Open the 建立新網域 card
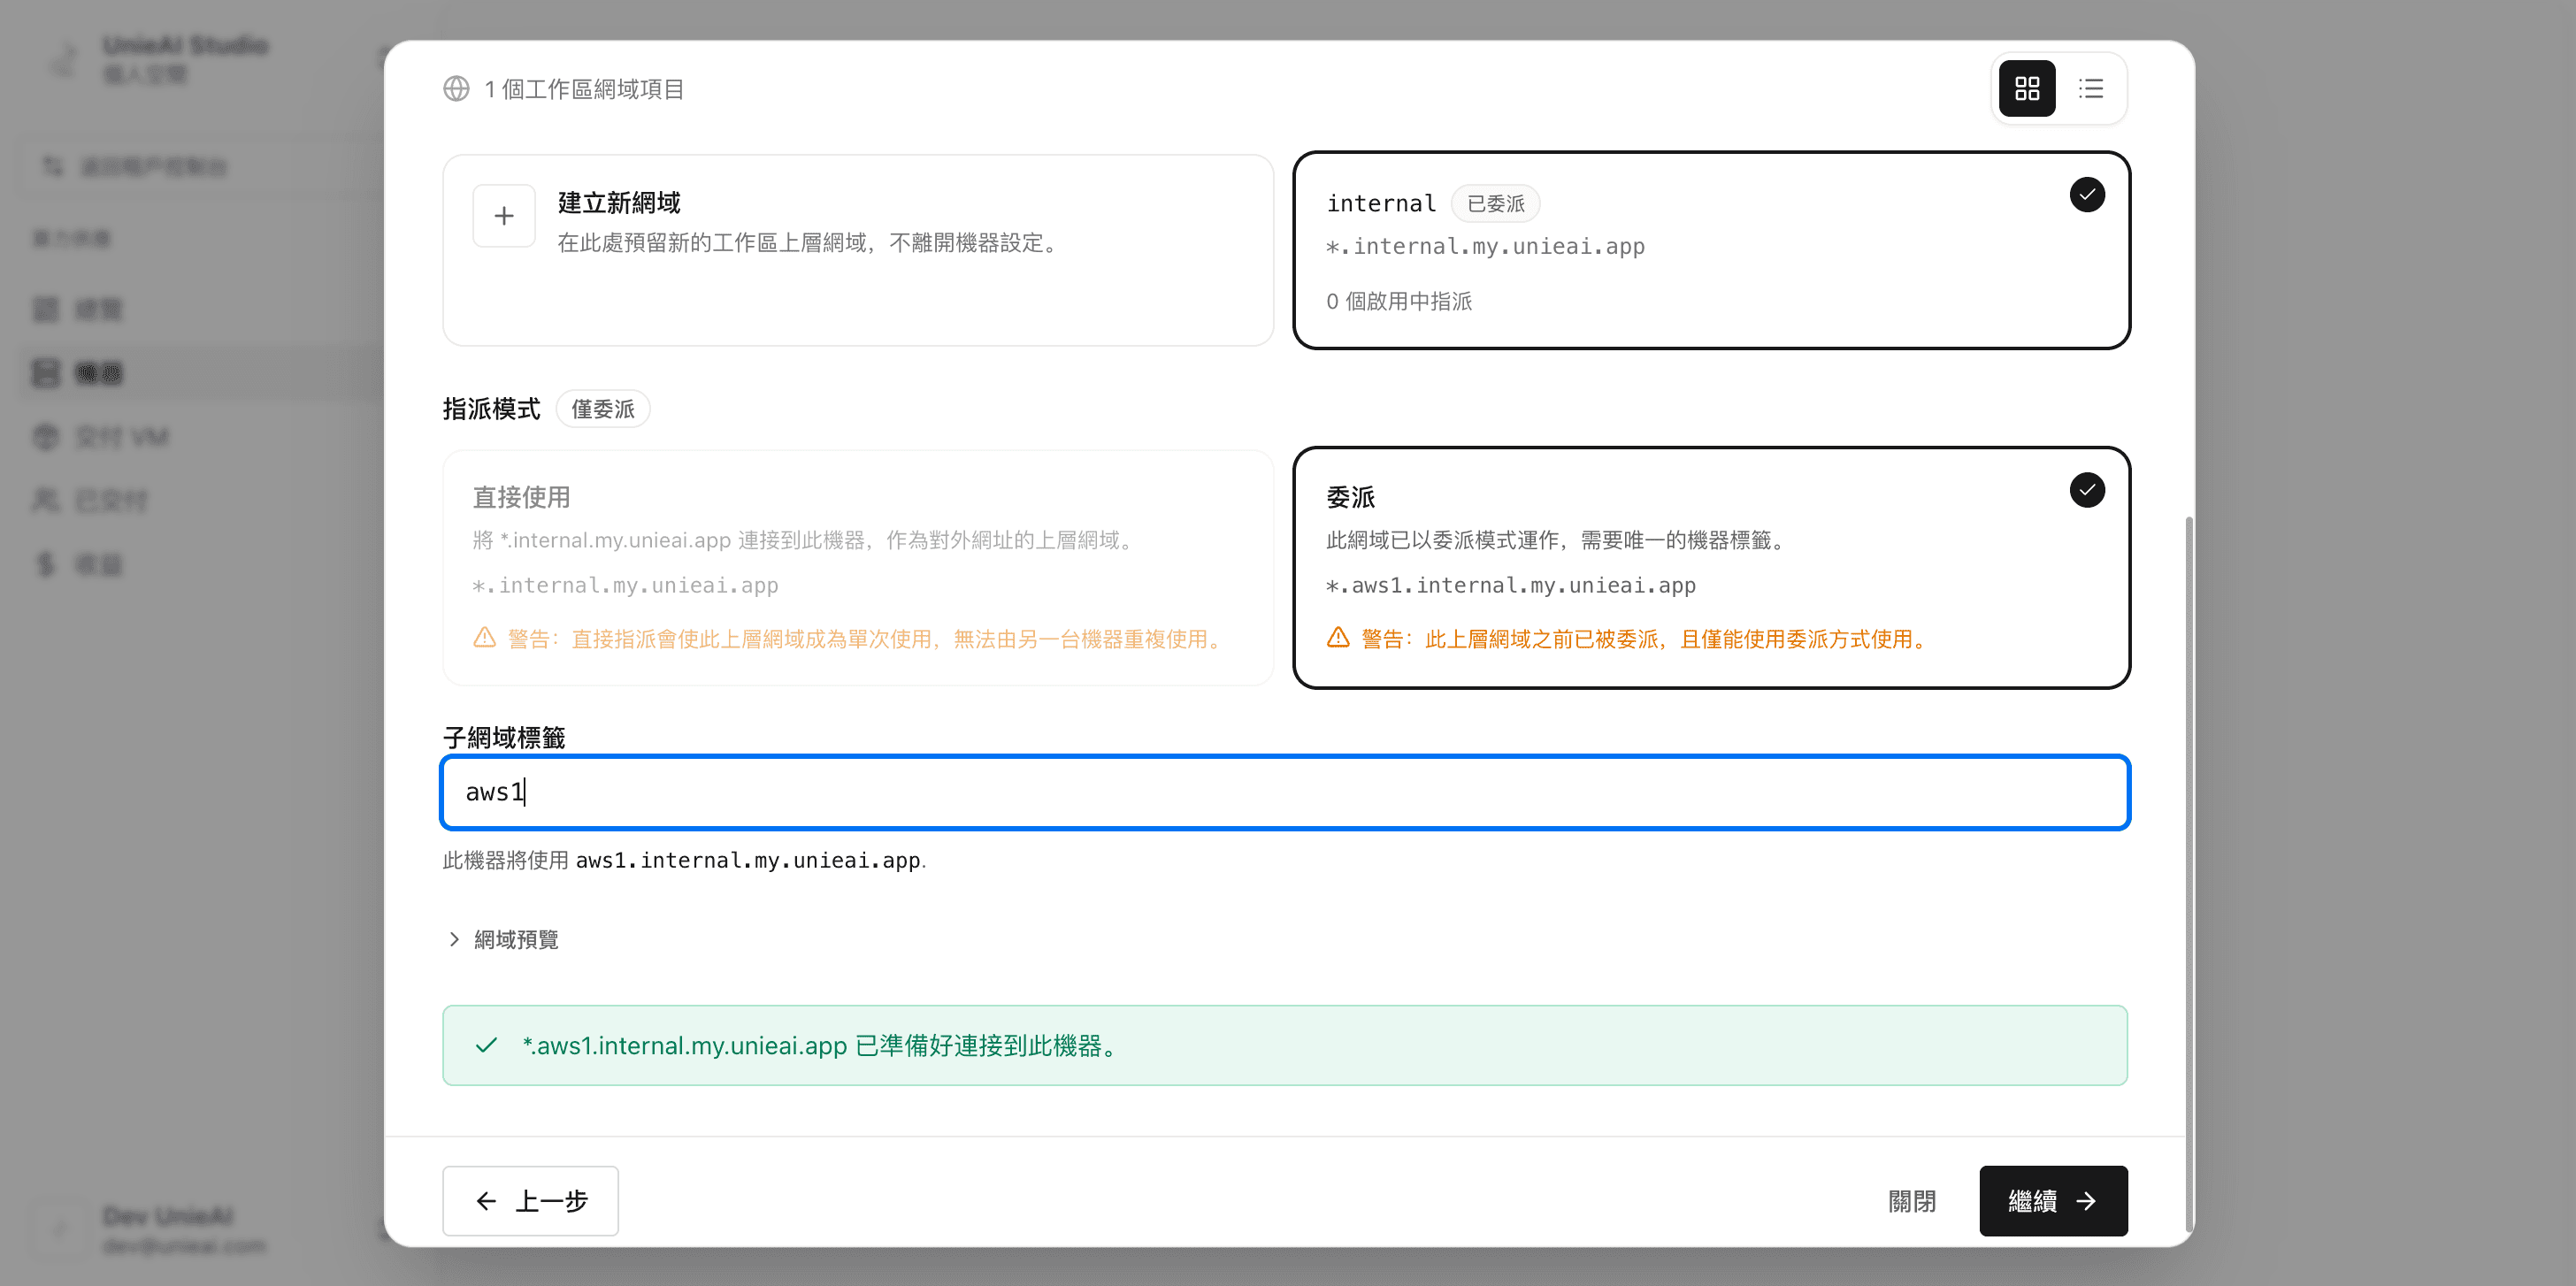 click(x=858, y=250)
